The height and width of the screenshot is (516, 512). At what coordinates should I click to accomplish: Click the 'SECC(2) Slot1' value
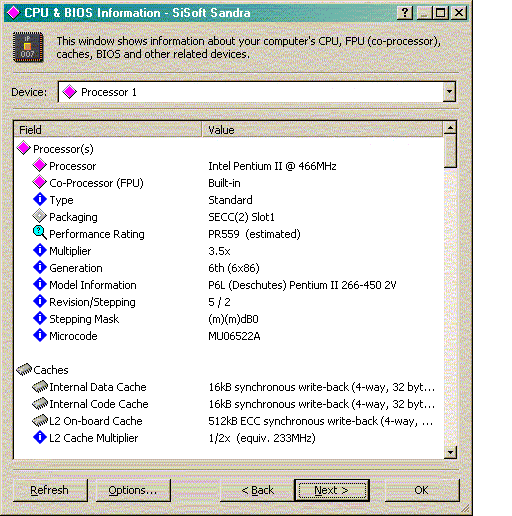click(241, 217)
